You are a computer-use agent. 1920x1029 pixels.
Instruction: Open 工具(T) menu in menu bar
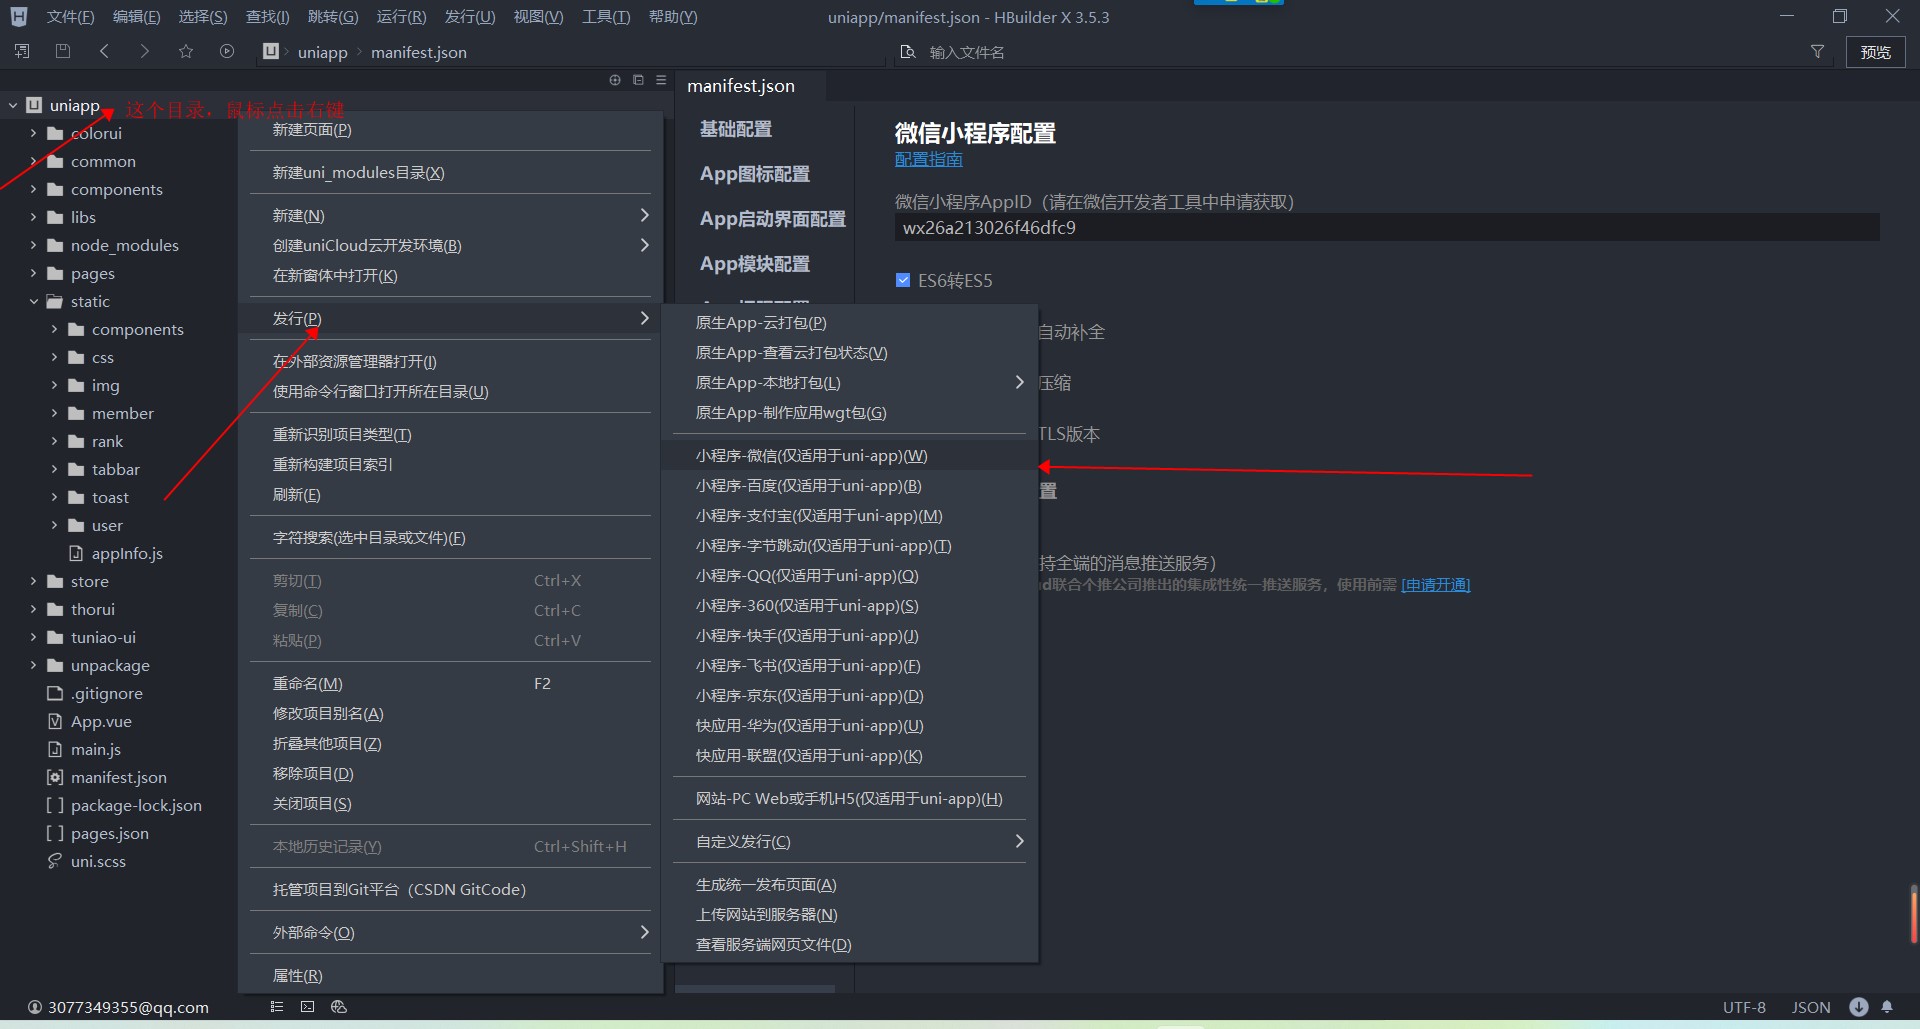tap(606, 17)
